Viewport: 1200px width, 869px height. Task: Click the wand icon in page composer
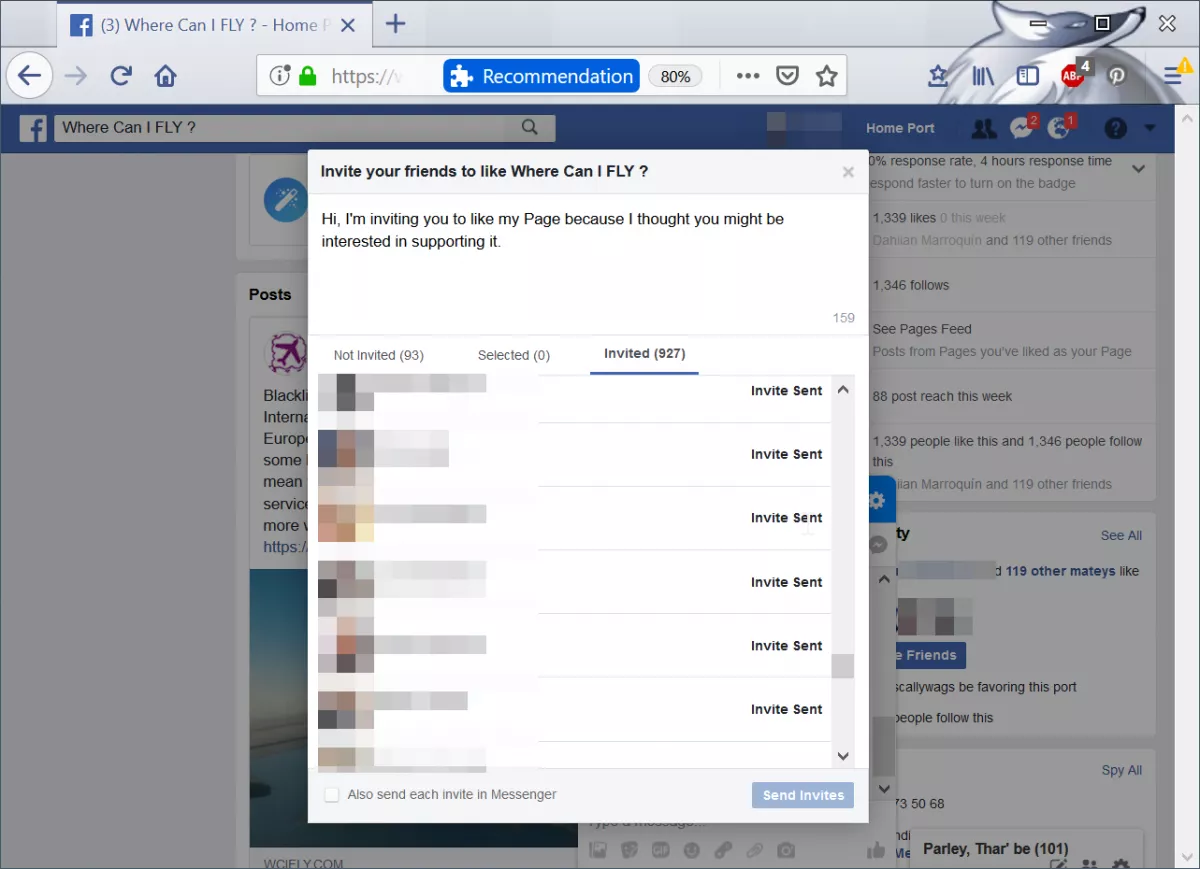pos(285,200)
